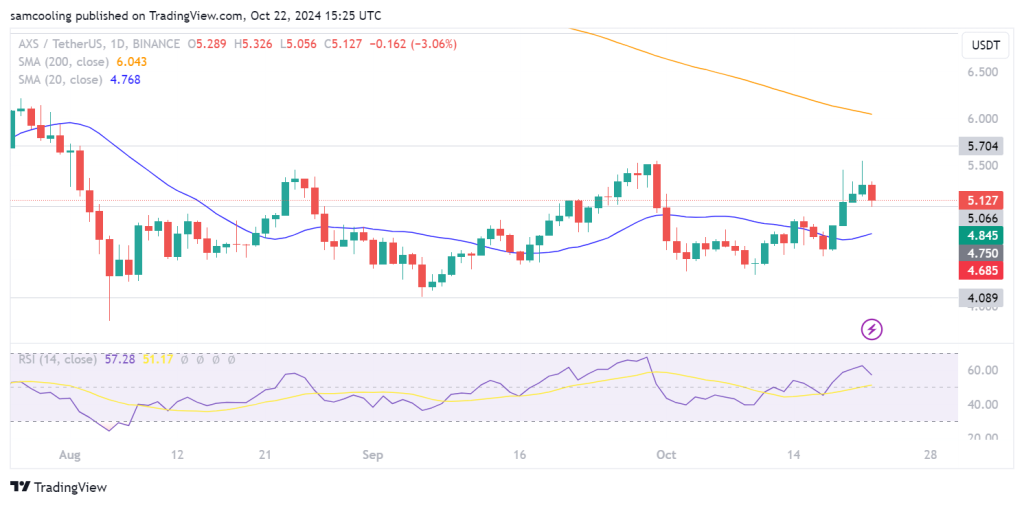1024x505 pixels.
Task: Click the red 5.127 current price label
Action: click(979, 199)
